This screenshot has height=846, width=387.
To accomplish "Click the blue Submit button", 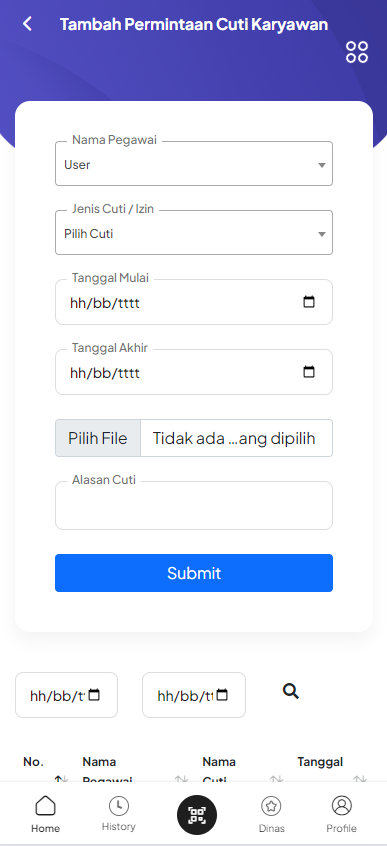I will [194, 573].
